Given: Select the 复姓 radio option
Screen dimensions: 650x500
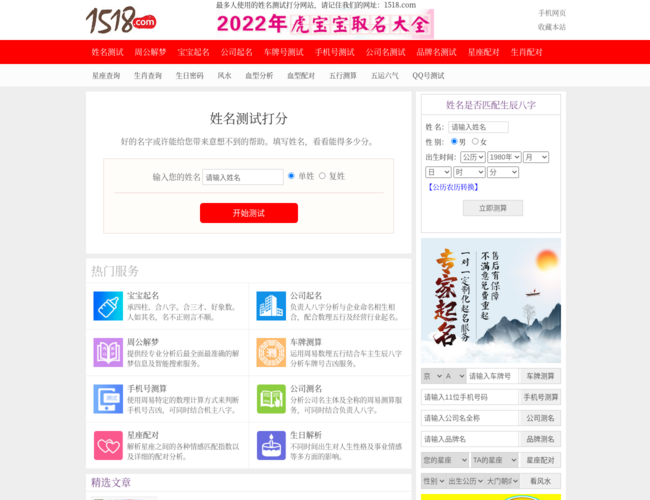Looking at the screenshot, I should [322, 176].
